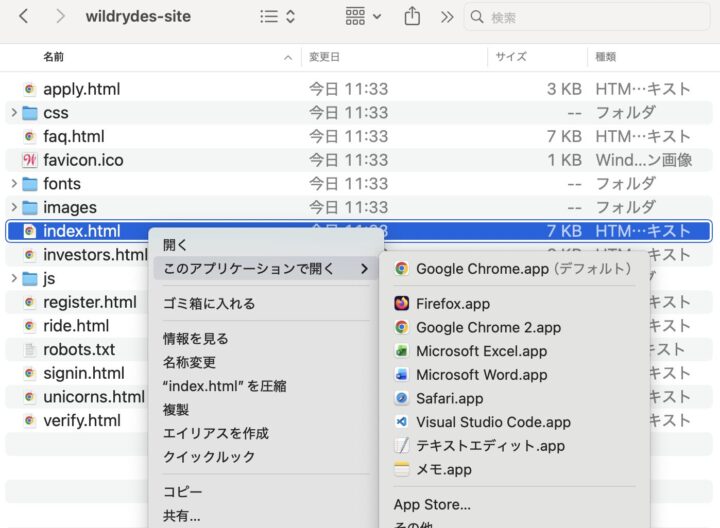Expand the fonts folder disclosure triangle
Screen dimensions: 720x528
point(13,184)
